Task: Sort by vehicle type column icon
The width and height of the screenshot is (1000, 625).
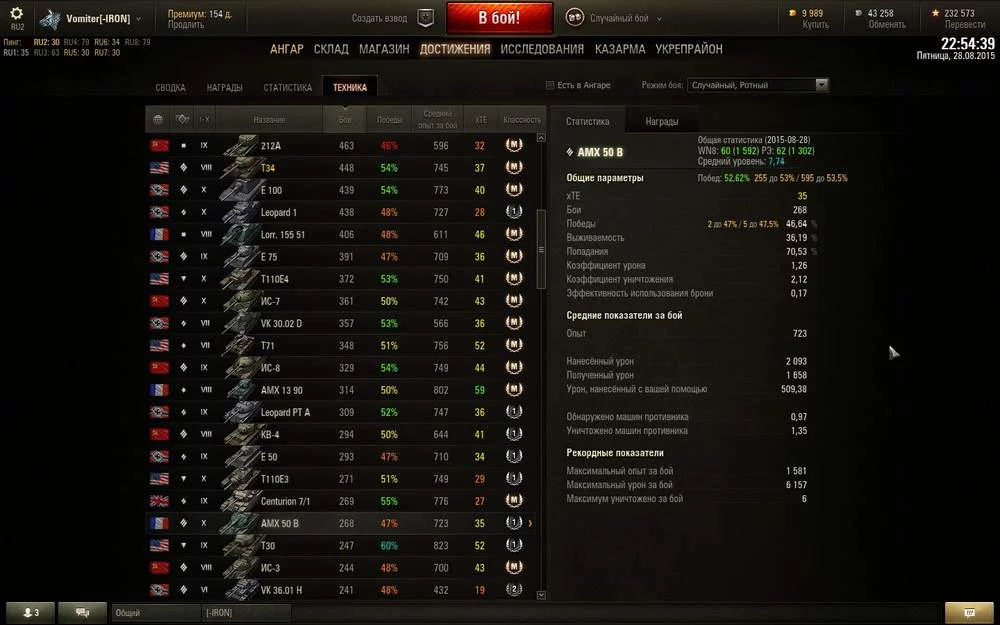Action: pos(183,119)
